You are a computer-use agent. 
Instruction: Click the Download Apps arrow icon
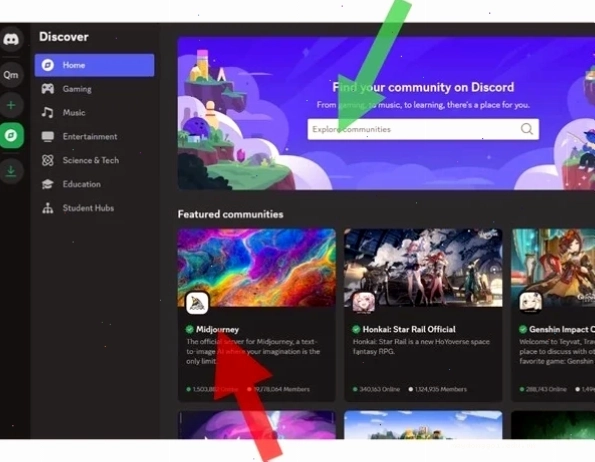coord(11,171)
